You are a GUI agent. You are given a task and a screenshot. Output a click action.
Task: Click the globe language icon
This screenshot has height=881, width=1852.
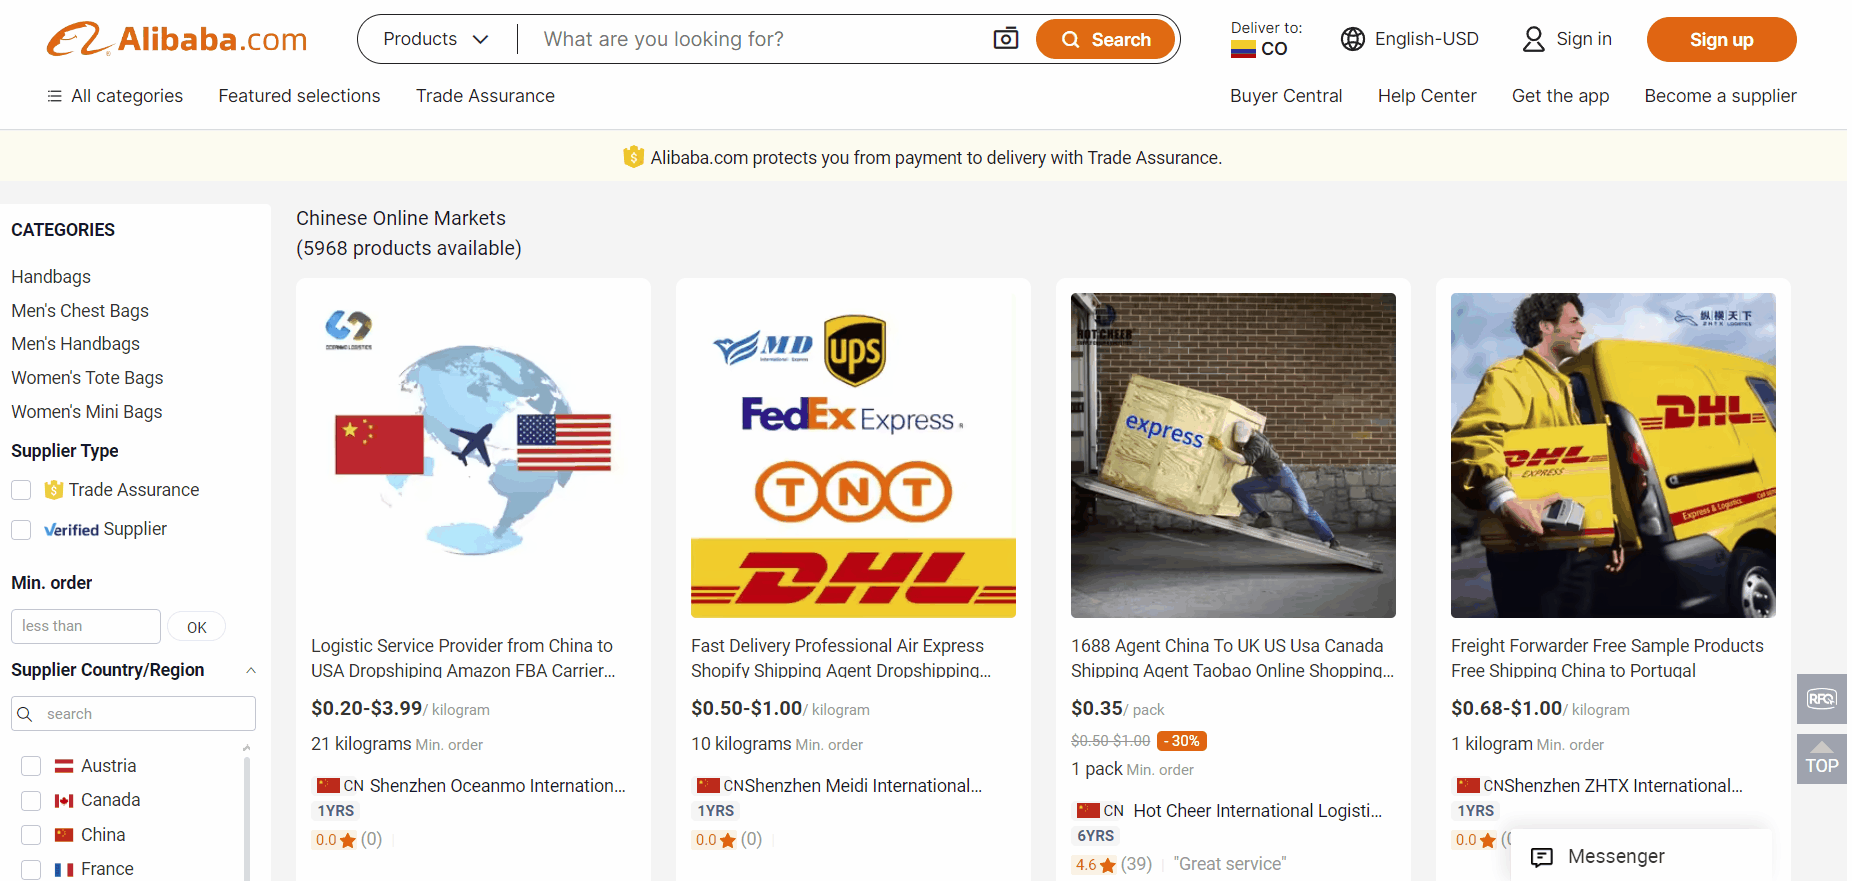1352,39
